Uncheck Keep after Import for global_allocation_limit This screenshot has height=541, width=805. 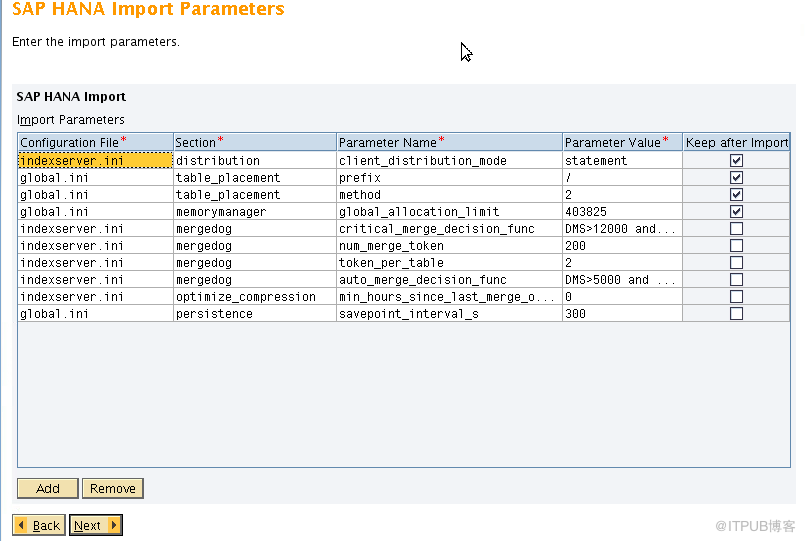[736, 211]
